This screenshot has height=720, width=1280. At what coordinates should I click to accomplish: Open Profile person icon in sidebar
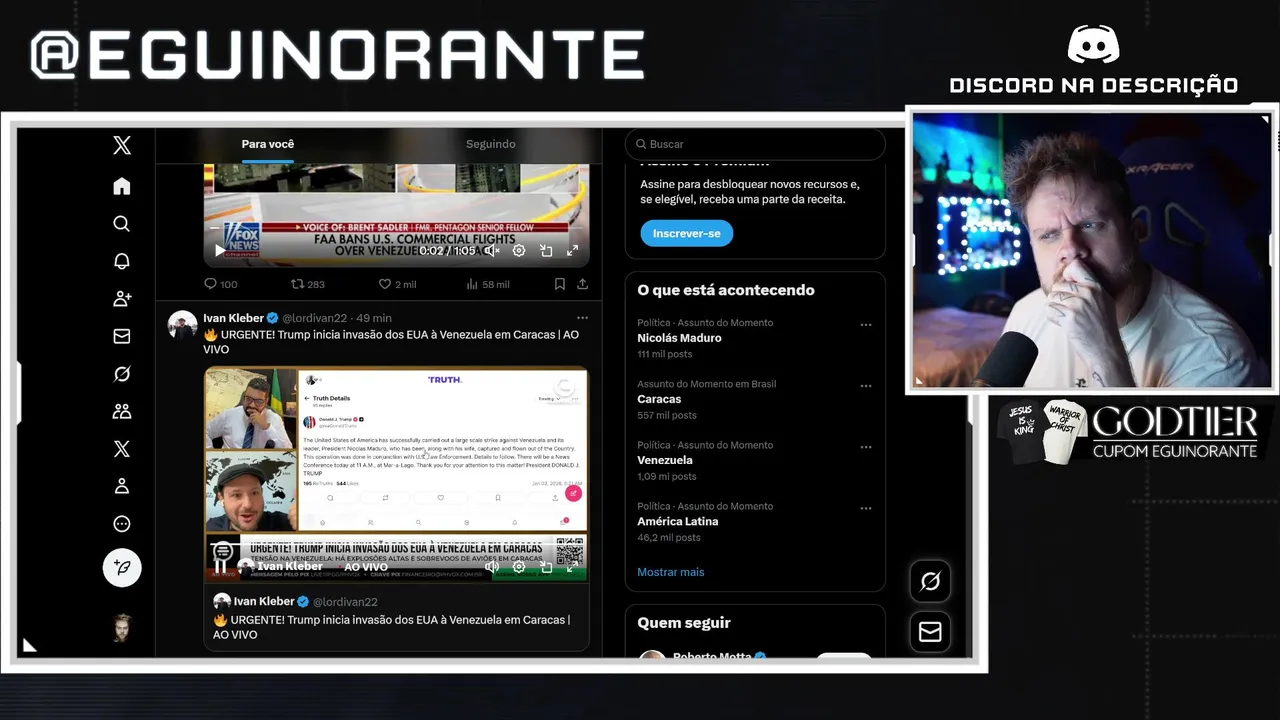122,486
